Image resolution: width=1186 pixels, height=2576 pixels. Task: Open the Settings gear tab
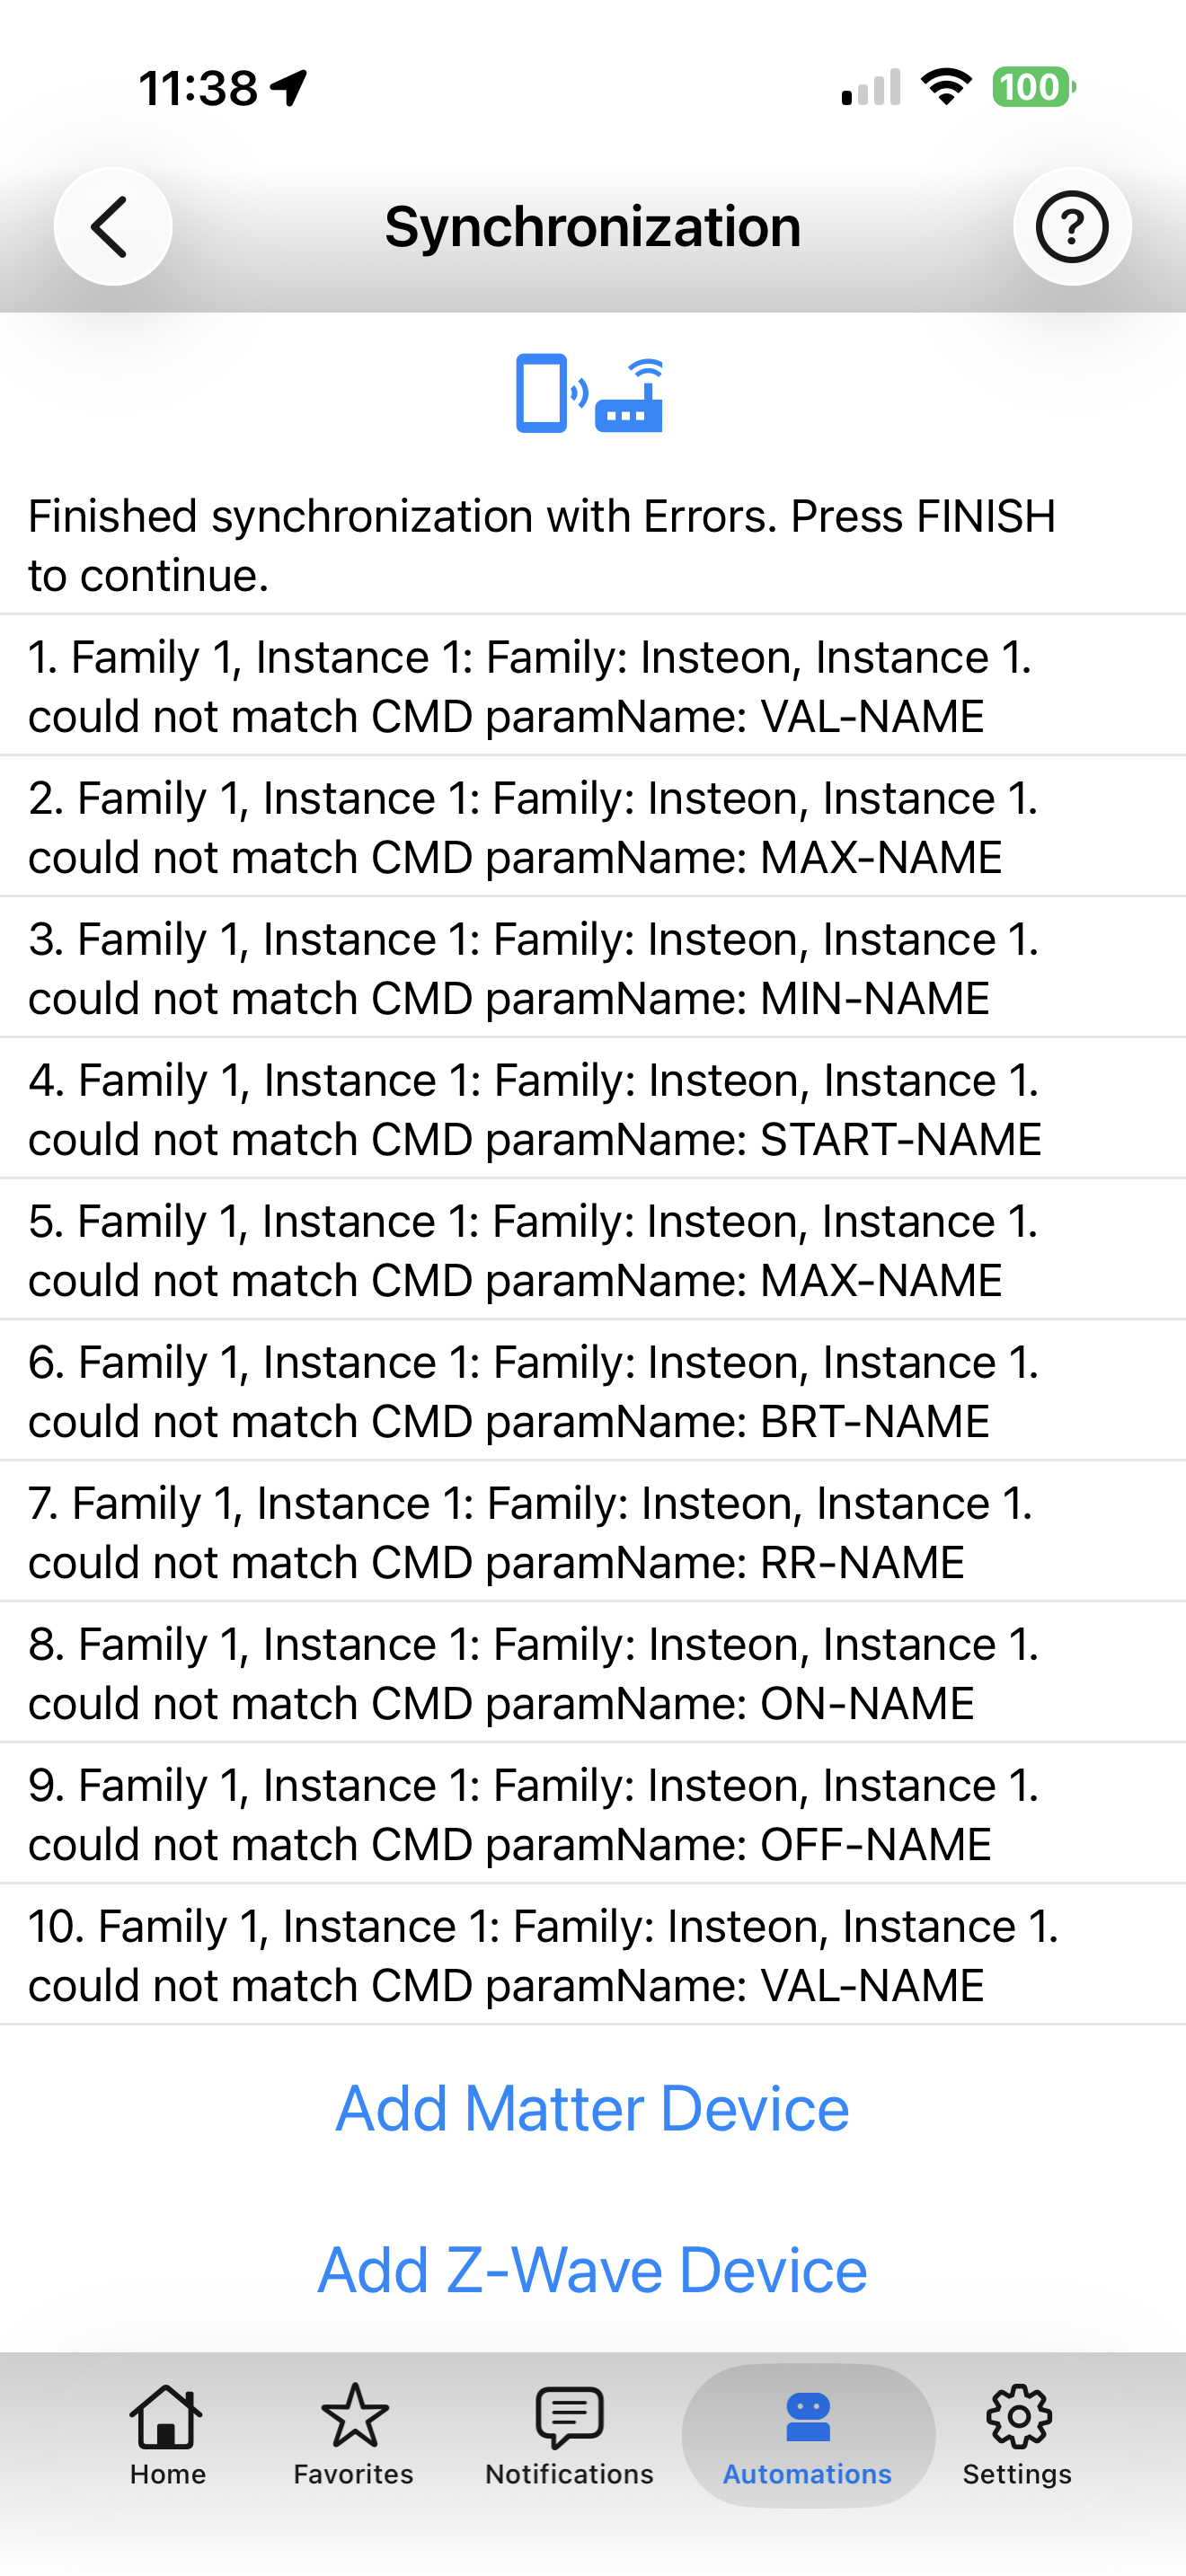(x=1018, y=2436)
